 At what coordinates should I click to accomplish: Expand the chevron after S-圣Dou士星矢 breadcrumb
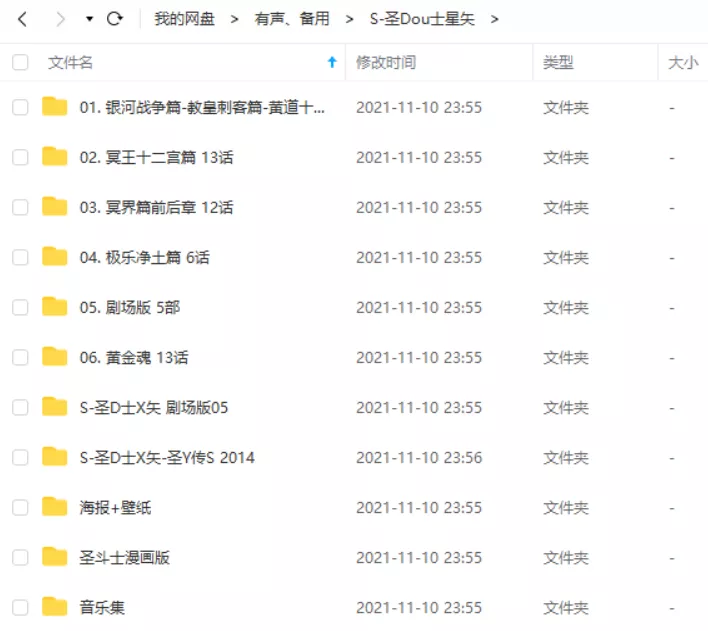click(x=494, y=19)
